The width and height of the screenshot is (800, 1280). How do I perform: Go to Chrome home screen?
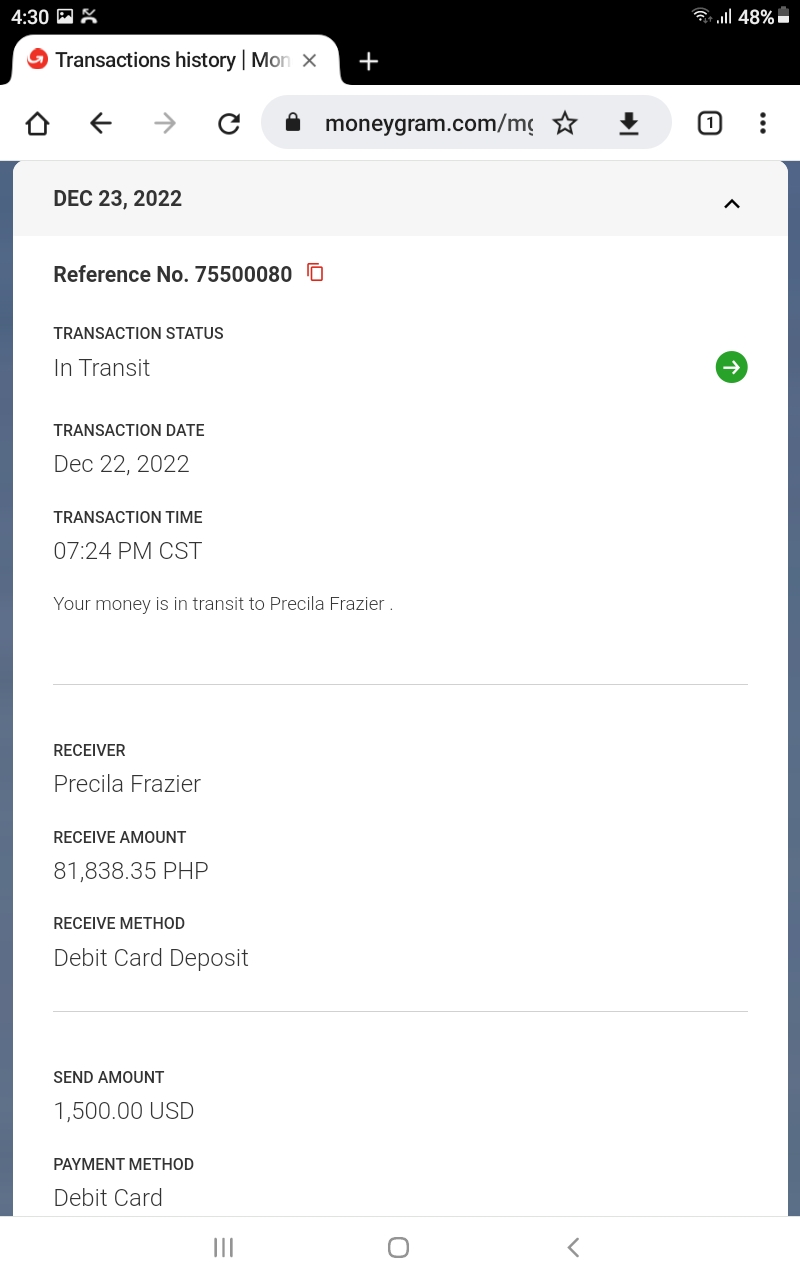[x=37, y=123]
